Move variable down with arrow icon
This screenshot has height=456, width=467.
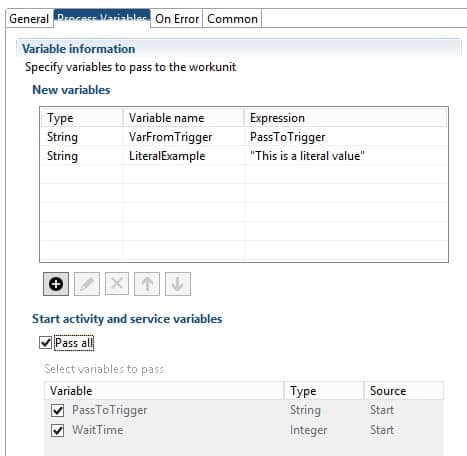(x=178, y=284)
